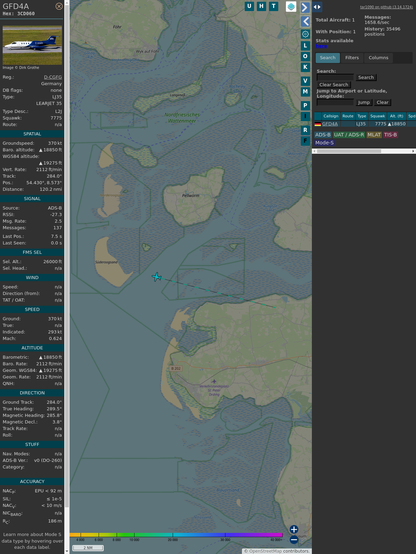Switch to the Filters tab

click(x=352, y=58)
